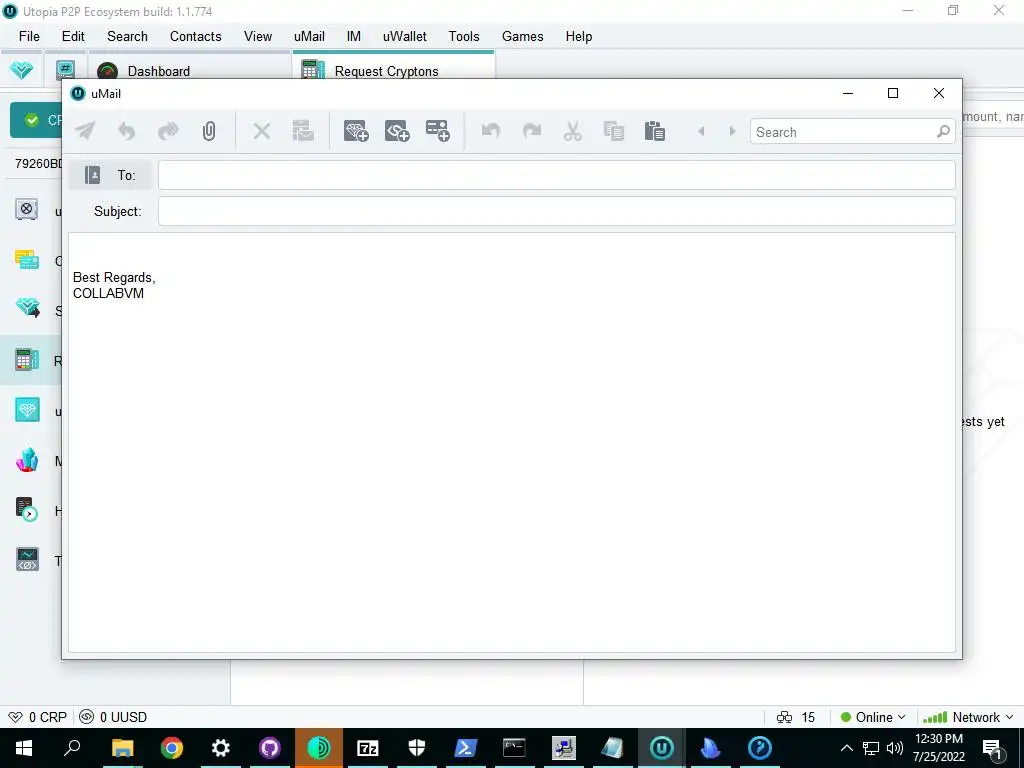Screen dimensions: 1024x768
Task: Select the Send Cryptons diamond arrow sidebar icon
Action: 27,308
